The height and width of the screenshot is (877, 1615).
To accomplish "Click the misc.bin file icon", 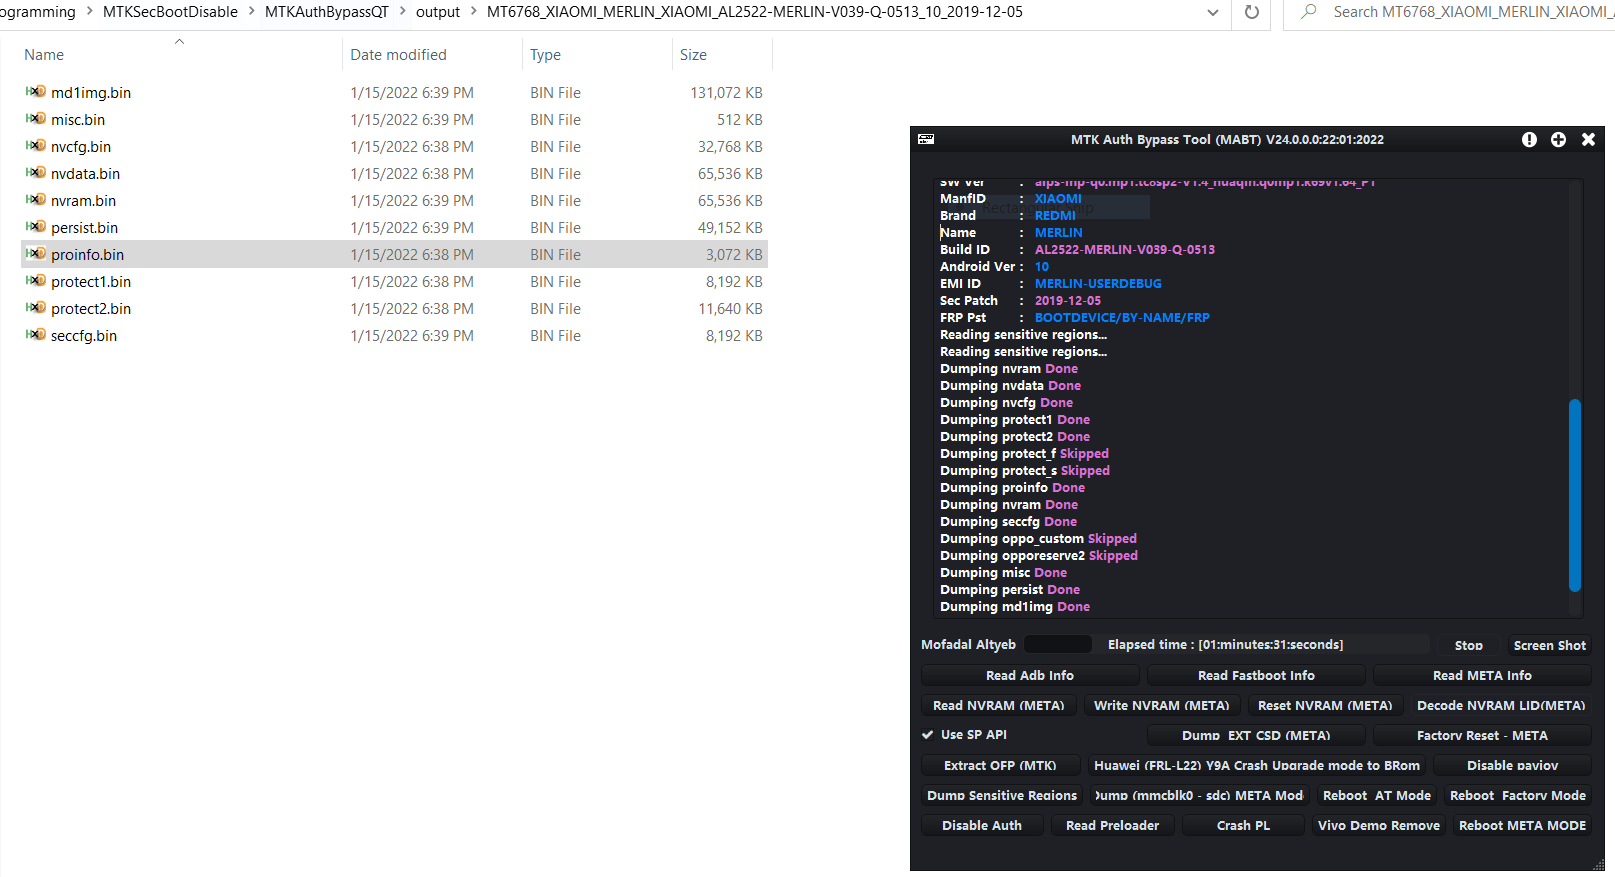I will click(x=36, y=119).
